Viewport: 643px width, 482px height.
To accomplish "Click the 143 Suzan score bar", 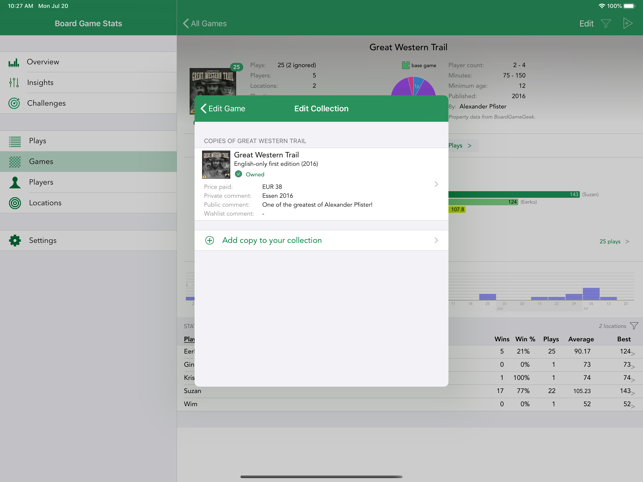I will [x=514, y=194].
